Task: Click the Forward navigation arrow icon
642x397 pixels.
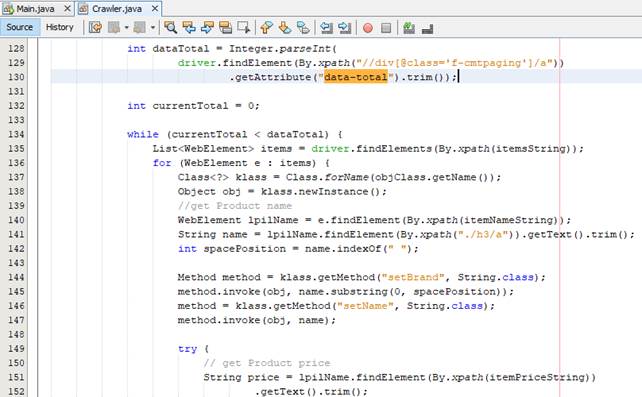Action: coord(140,27)
